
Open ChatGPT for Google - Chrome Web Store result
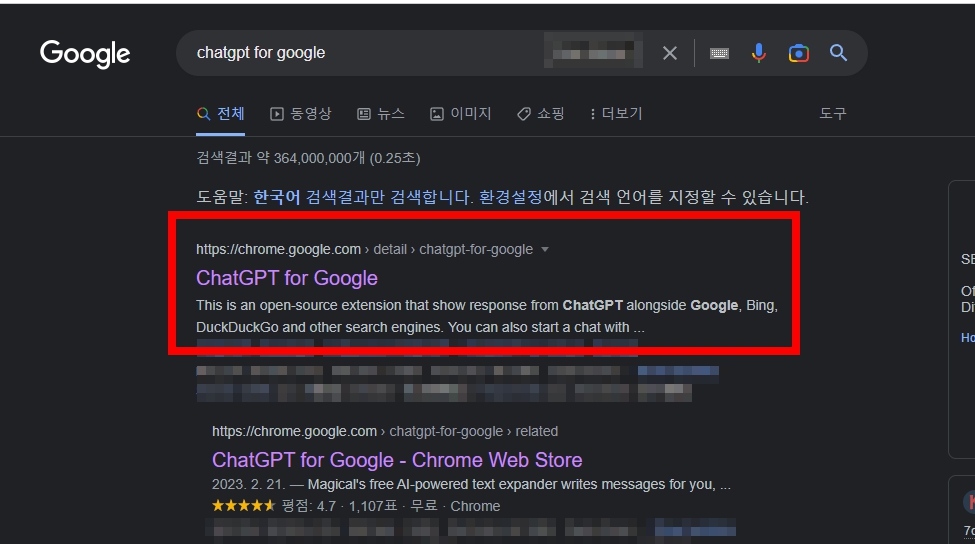pos(397,460)
